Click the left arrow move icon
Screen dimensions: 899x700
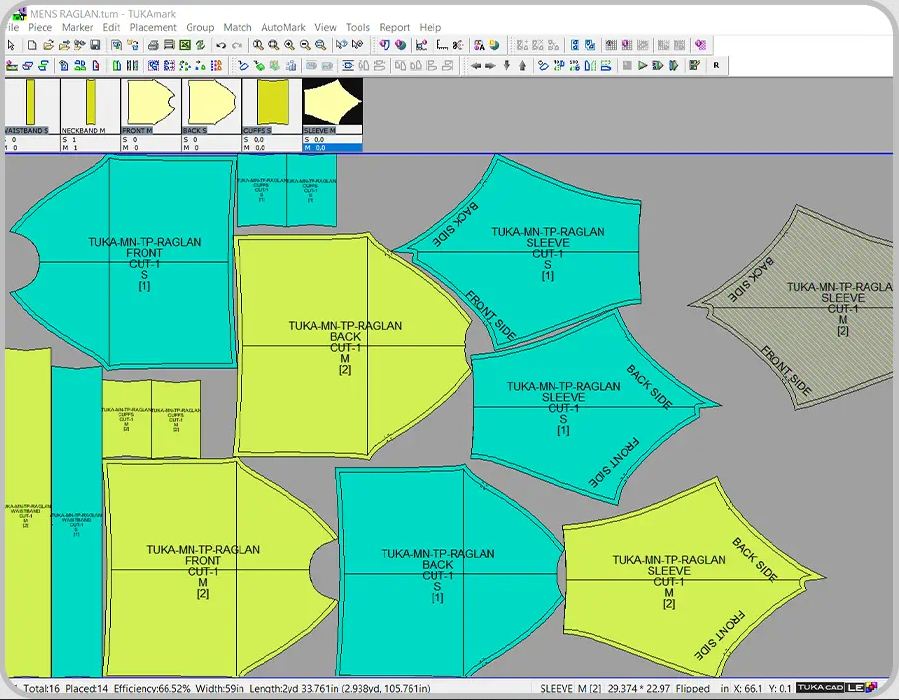tap(475, 66)
